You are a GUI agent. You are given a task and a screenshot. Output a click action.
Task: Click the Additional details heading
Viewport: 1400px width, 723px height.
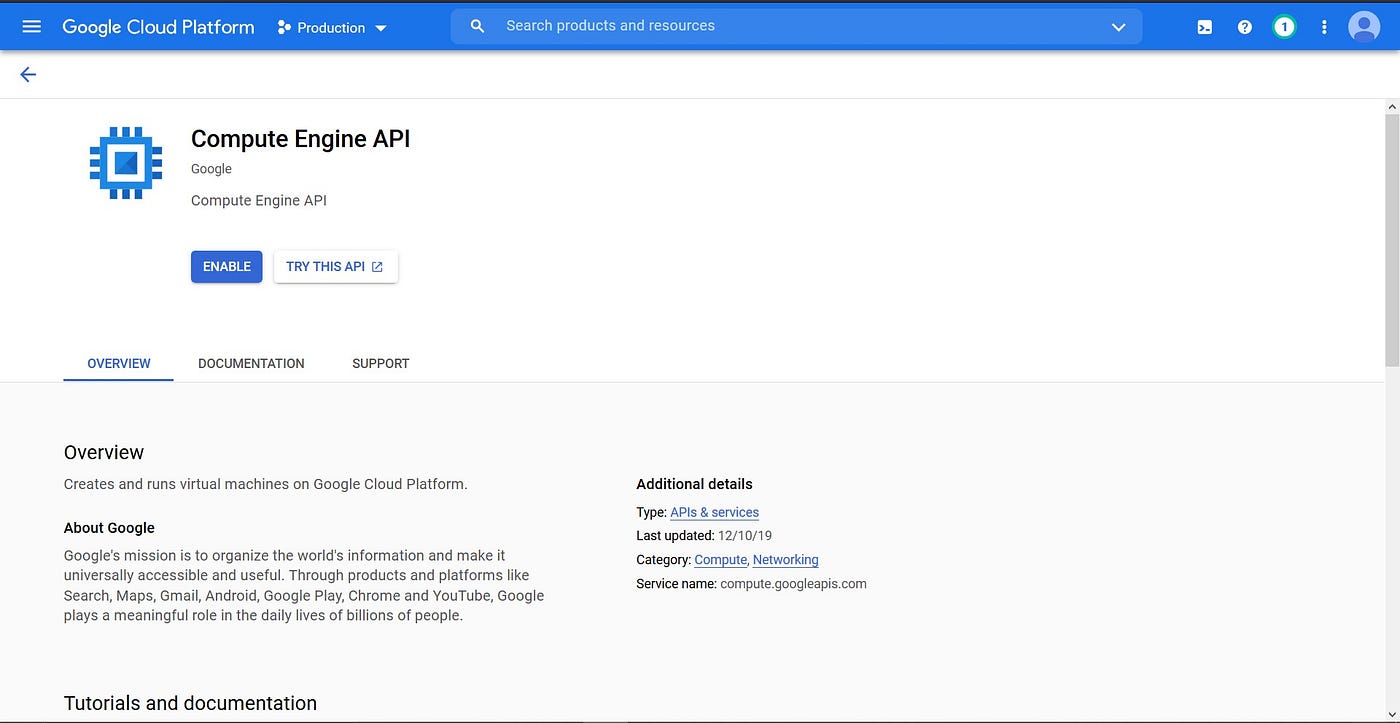(x=694, y=484)
